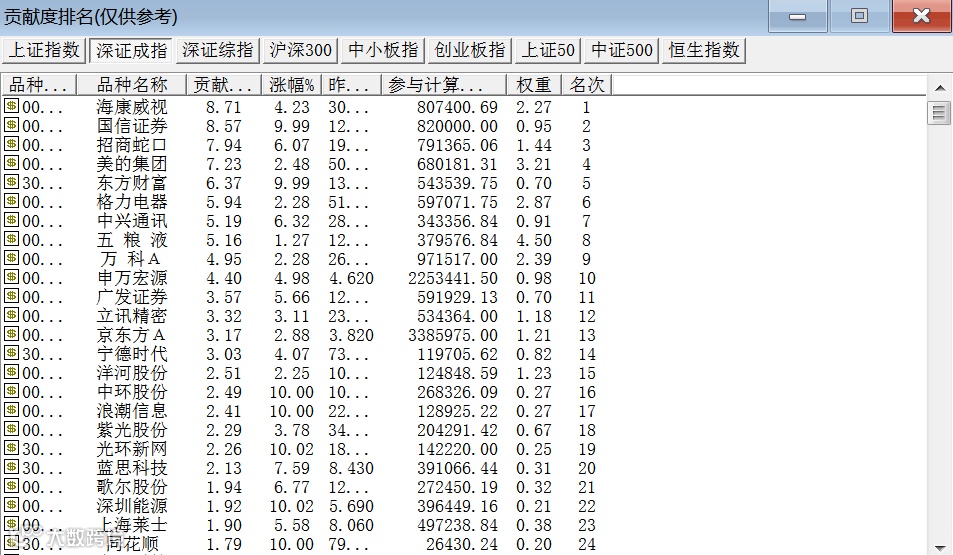The width and height of the screenshot is (953, 555).
Task: Click the stock icon beside 格力电器
Action: (x=12, y=201)
